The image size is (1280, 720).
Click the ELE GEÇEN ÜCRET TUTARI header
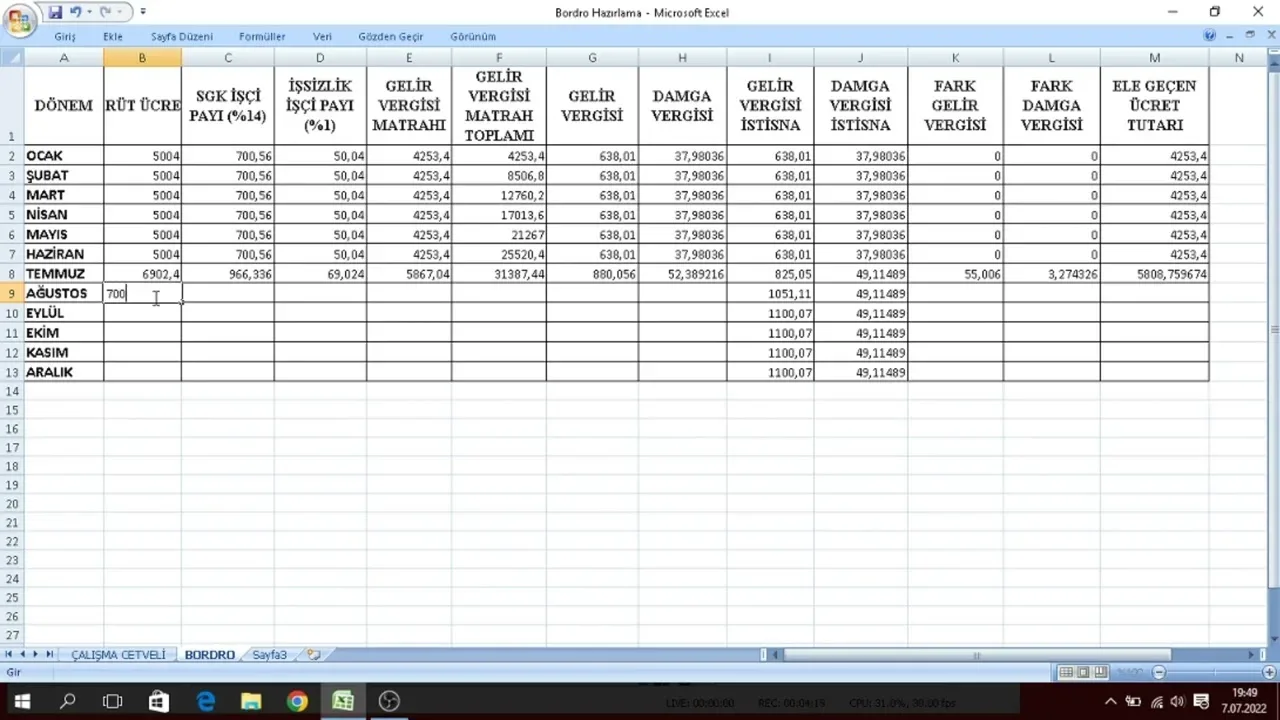point(1154,106)
